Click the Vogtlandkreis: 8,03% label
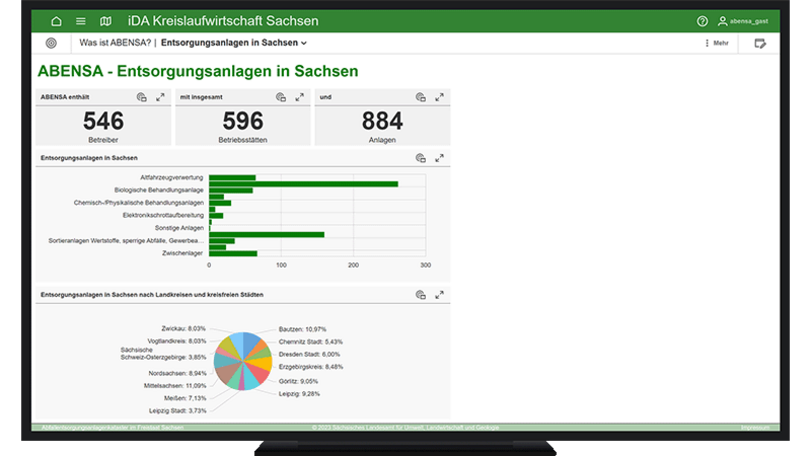810x456 pixels. click(x=177, y=341)
